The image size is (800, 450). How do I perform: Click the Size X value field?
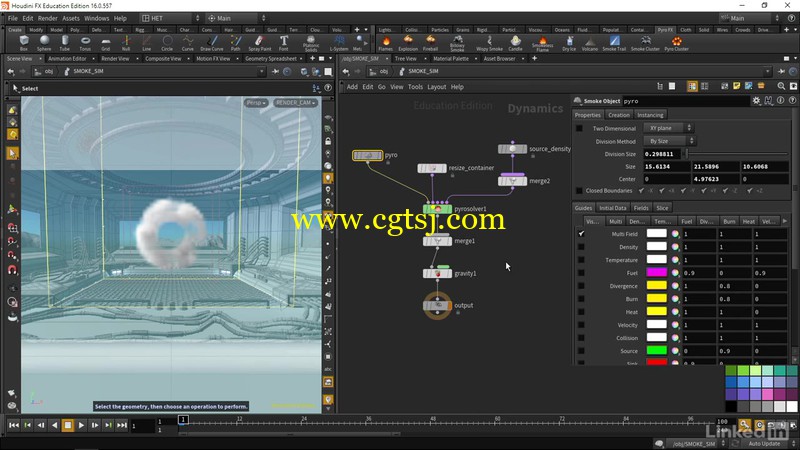click(666, 167)
